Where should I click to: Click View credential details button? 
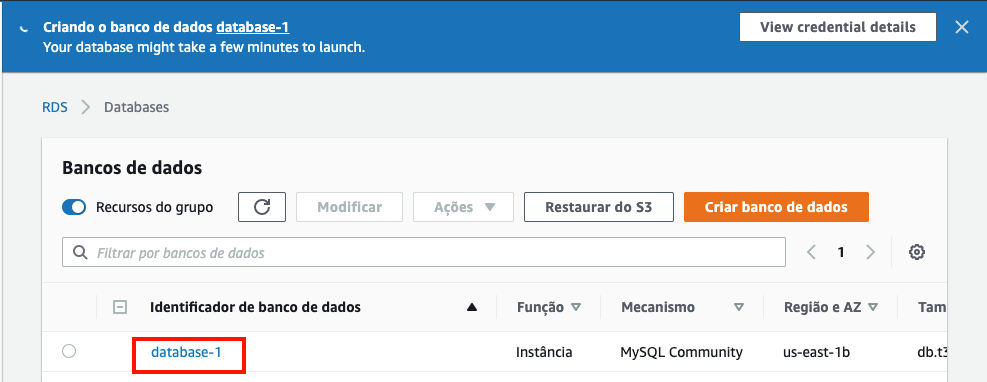pos(838,27)
